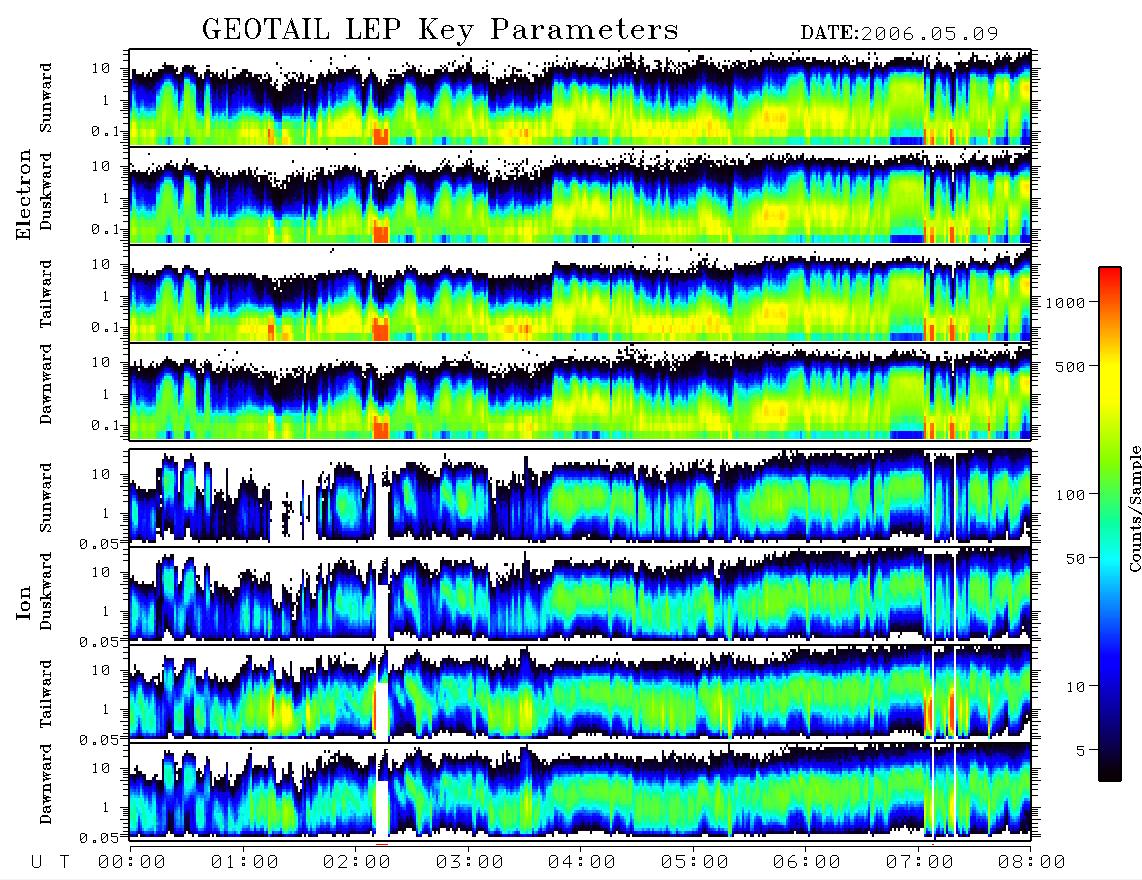Click the 1000 color bar tick label
1142x880 pixels.
click(1065, 302)
